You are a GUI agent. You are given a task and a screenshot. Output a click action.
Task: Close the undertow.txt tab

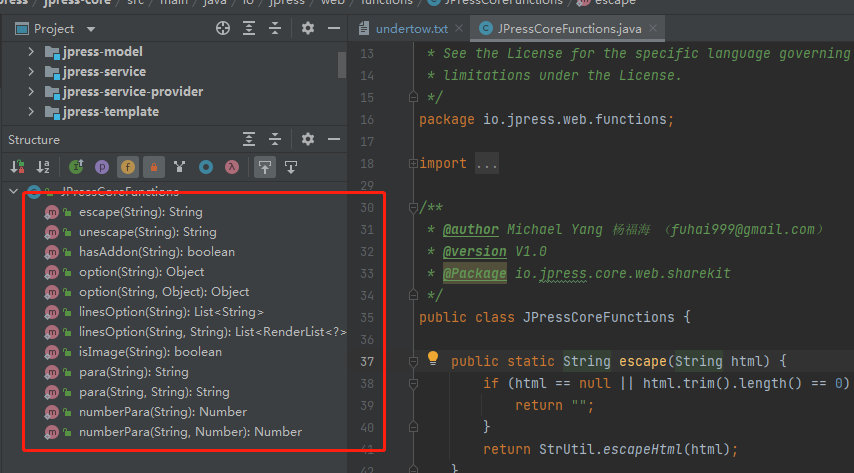click(459, 28)
